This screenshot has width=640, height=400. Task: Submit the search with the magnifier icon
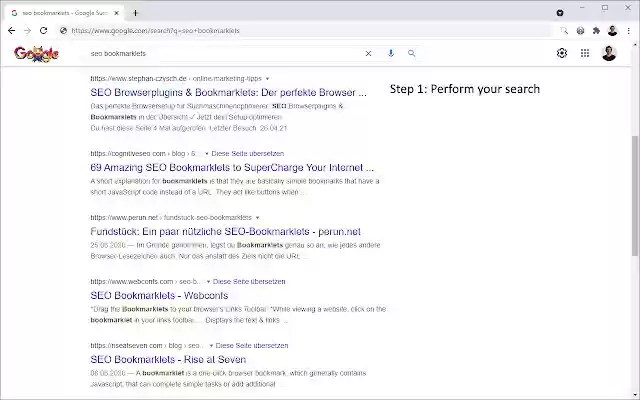tap(411, 53)
